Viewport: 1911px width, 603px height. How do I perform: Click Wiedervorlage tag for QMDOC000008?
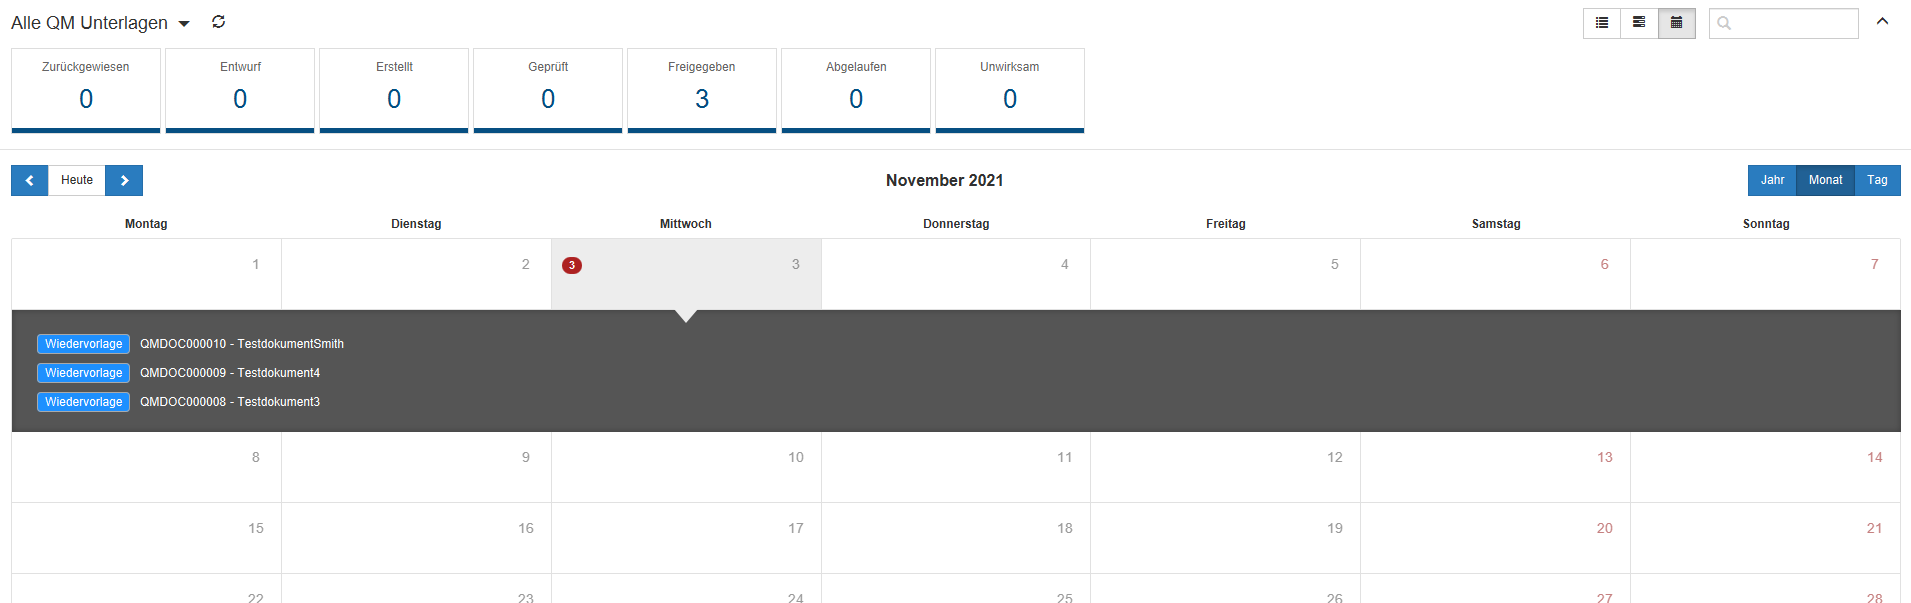[x=84, y=402]
